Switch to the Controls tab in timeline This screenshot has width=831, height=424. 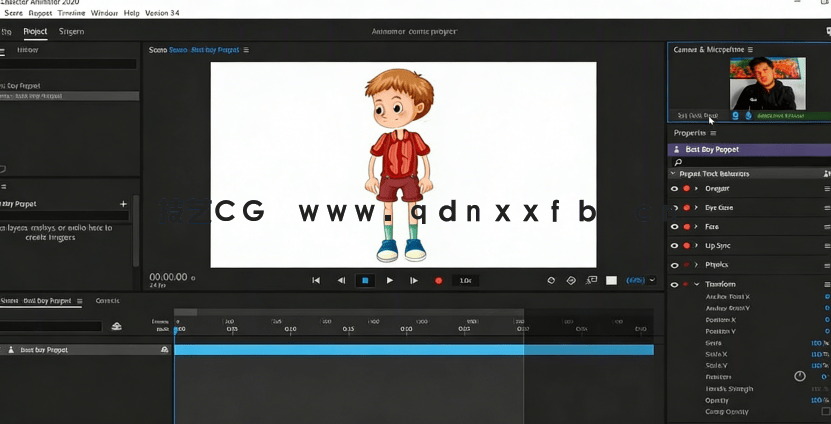coord(108,301)
